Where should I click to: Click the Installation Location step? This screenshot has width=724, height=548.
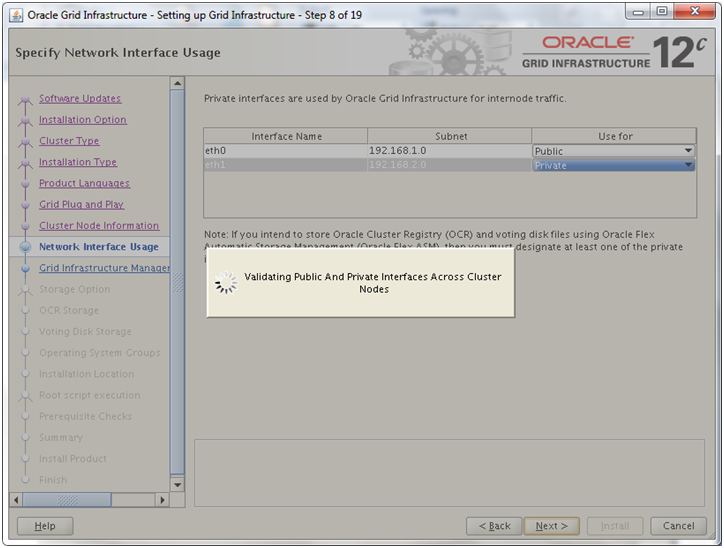point(86,374)
